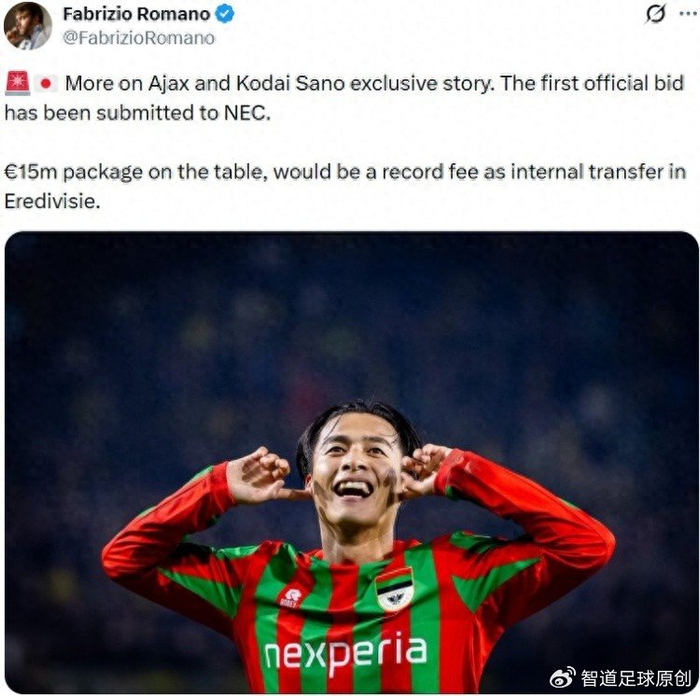Click the Grok slashed-circle icon
This screenshot has height=696, width=700.
[656, 14]
